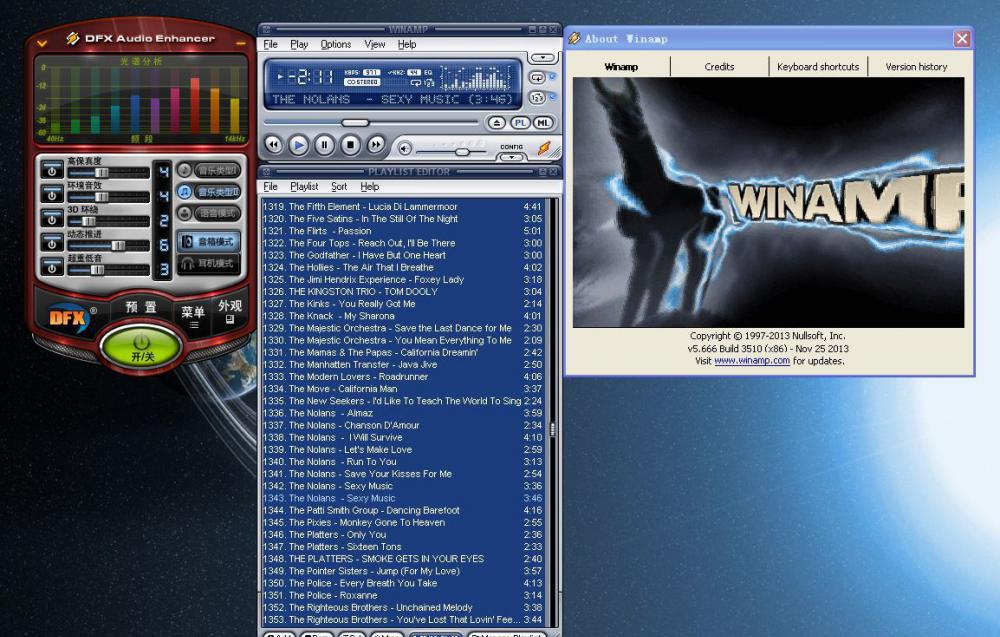The height and width of the screenshot is (637, 1000).
Task: Expand the CONFIG dropdown arrow in Winamp
Action: [x=511, y=157]
